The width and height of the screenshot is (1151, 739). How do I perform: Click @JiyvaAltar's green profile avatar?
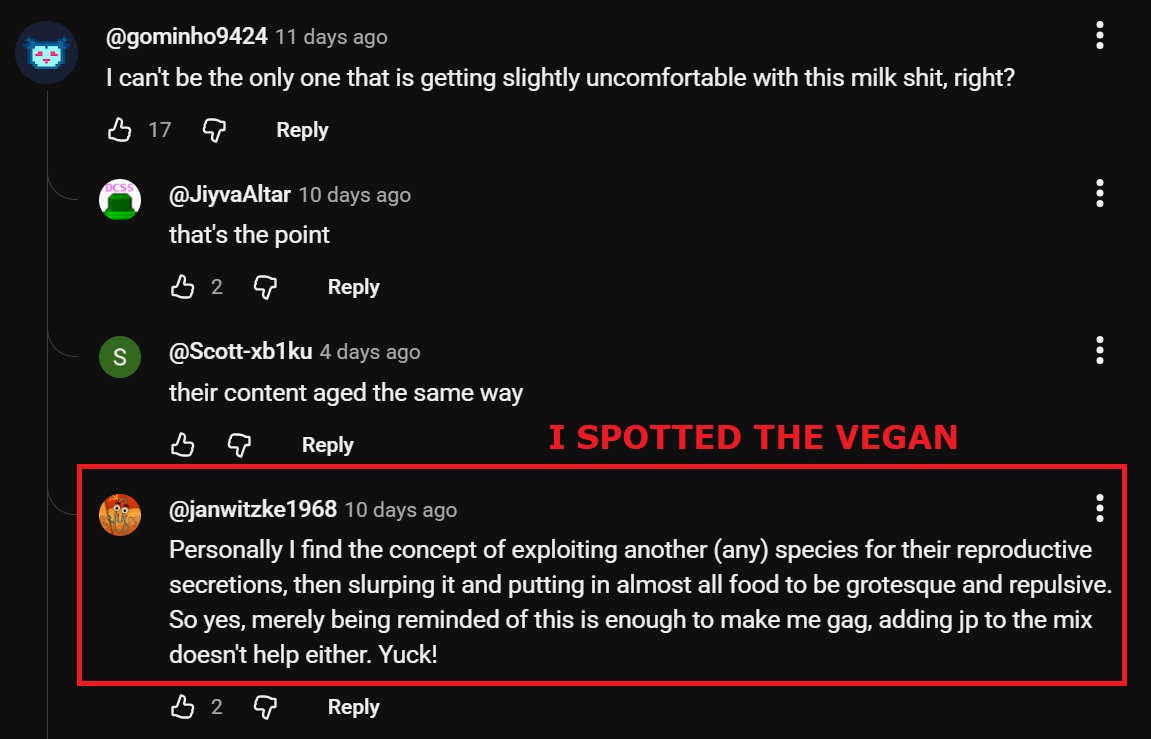(120, 199)
